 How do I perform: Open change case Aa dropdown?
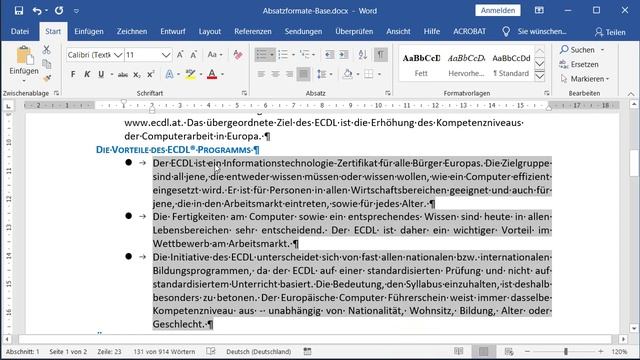(x=215, y=55)
